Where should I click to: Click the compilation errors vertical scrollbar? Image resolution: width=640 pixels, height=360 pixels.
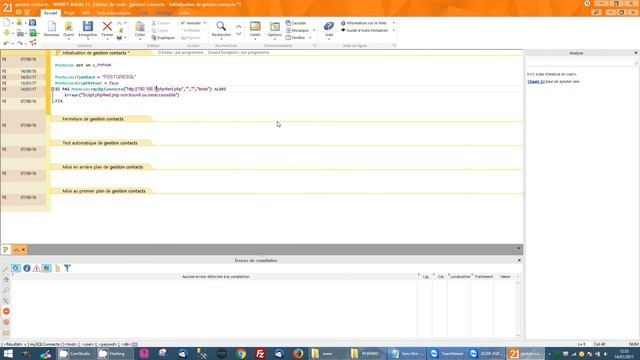pos(518,309)
